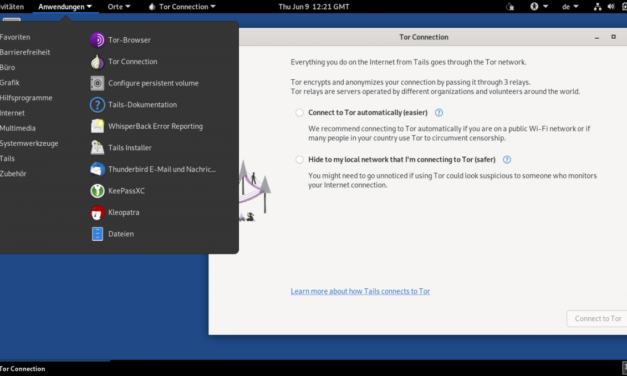Open the Orte places dropdown
627x376 pixels.
click(119, 7)
